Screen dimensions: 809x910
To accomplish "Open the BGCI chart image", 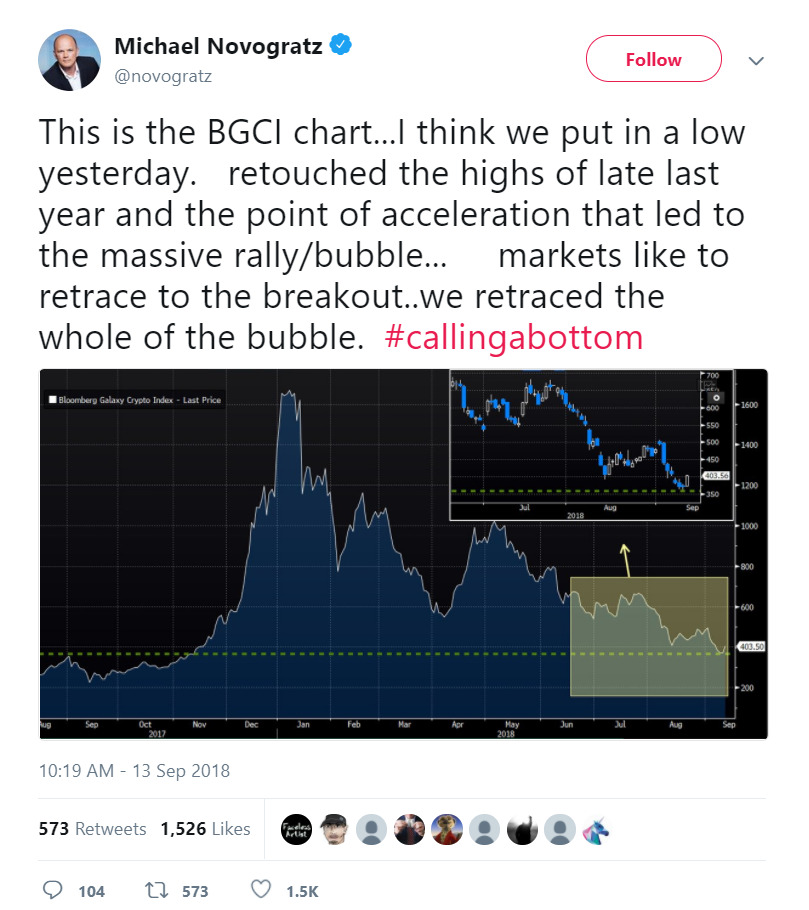I will [403, 554].
